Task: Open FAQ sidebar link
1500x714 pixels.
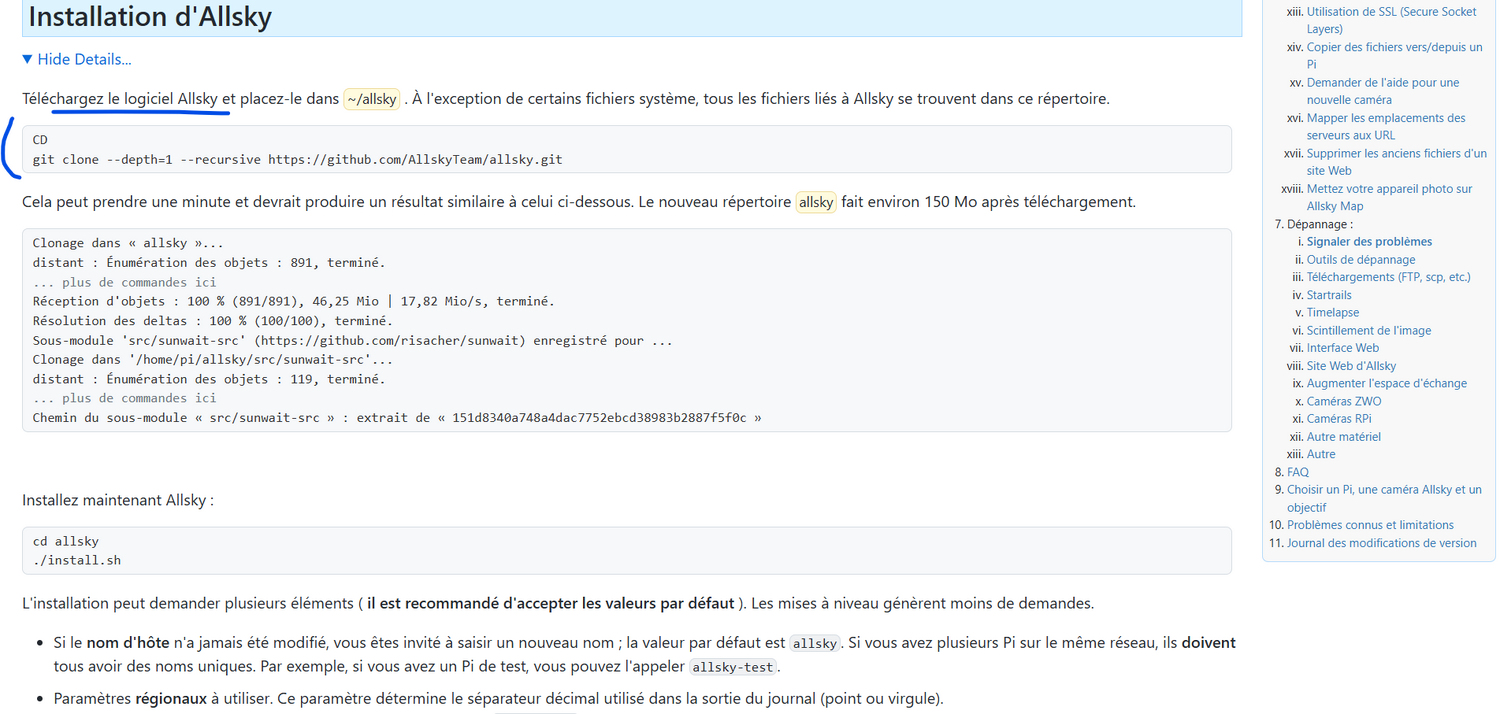Action: coord(1297,472)
